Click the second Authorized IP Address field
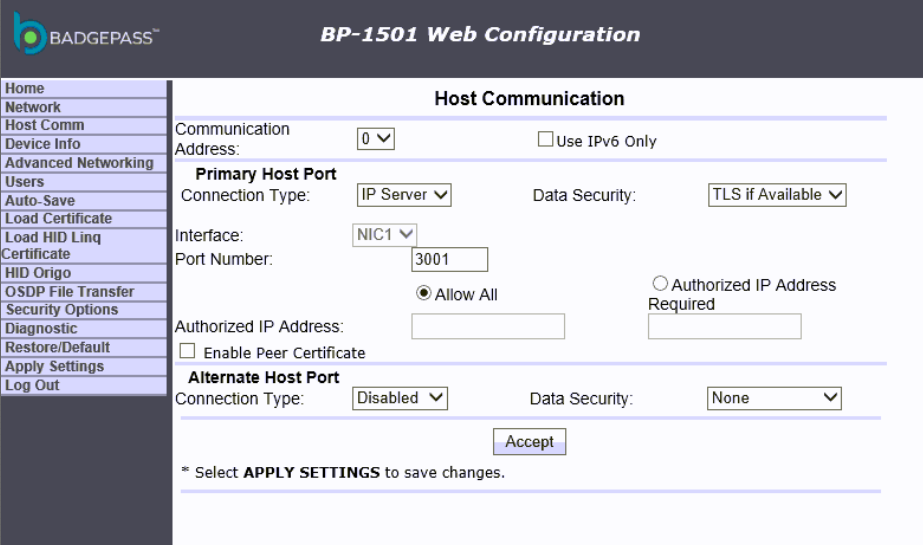 click(725, 326)
